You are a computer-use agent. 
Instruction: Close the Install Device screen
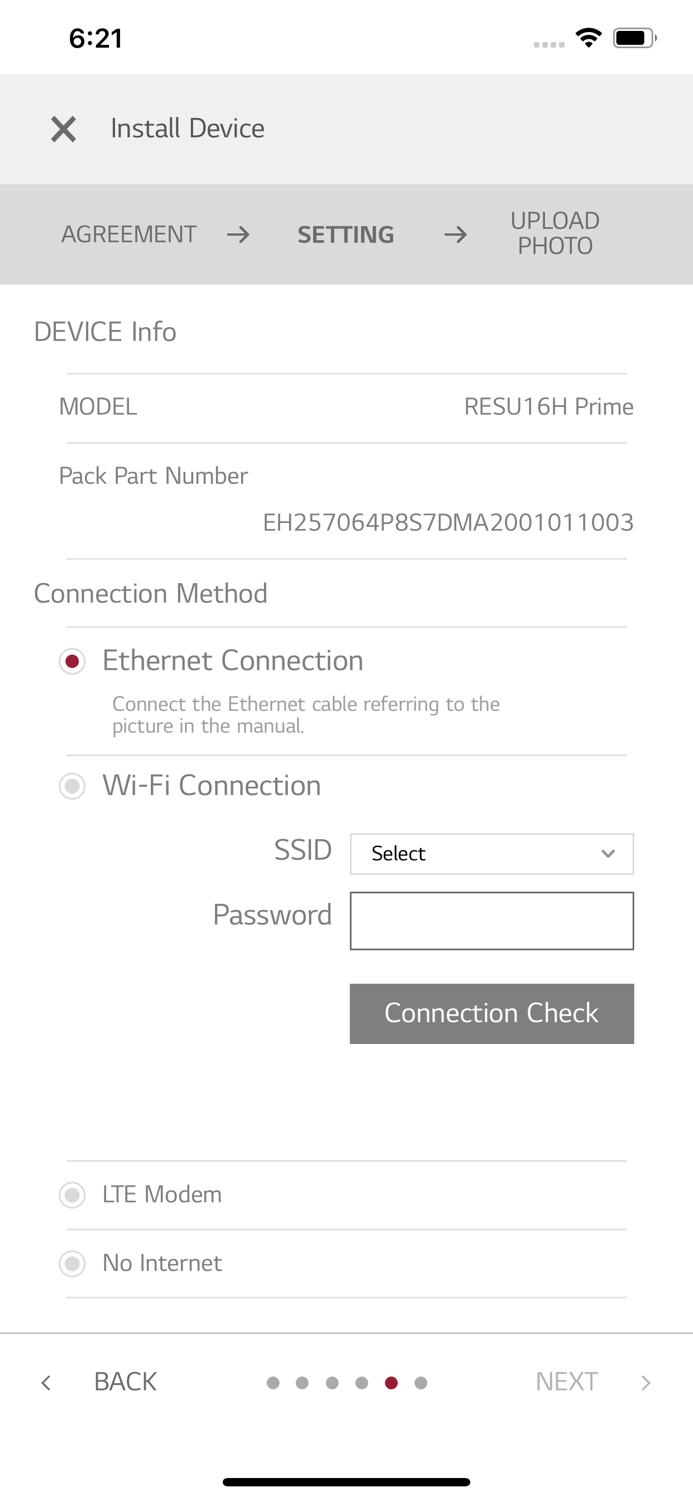coord(63,128)
